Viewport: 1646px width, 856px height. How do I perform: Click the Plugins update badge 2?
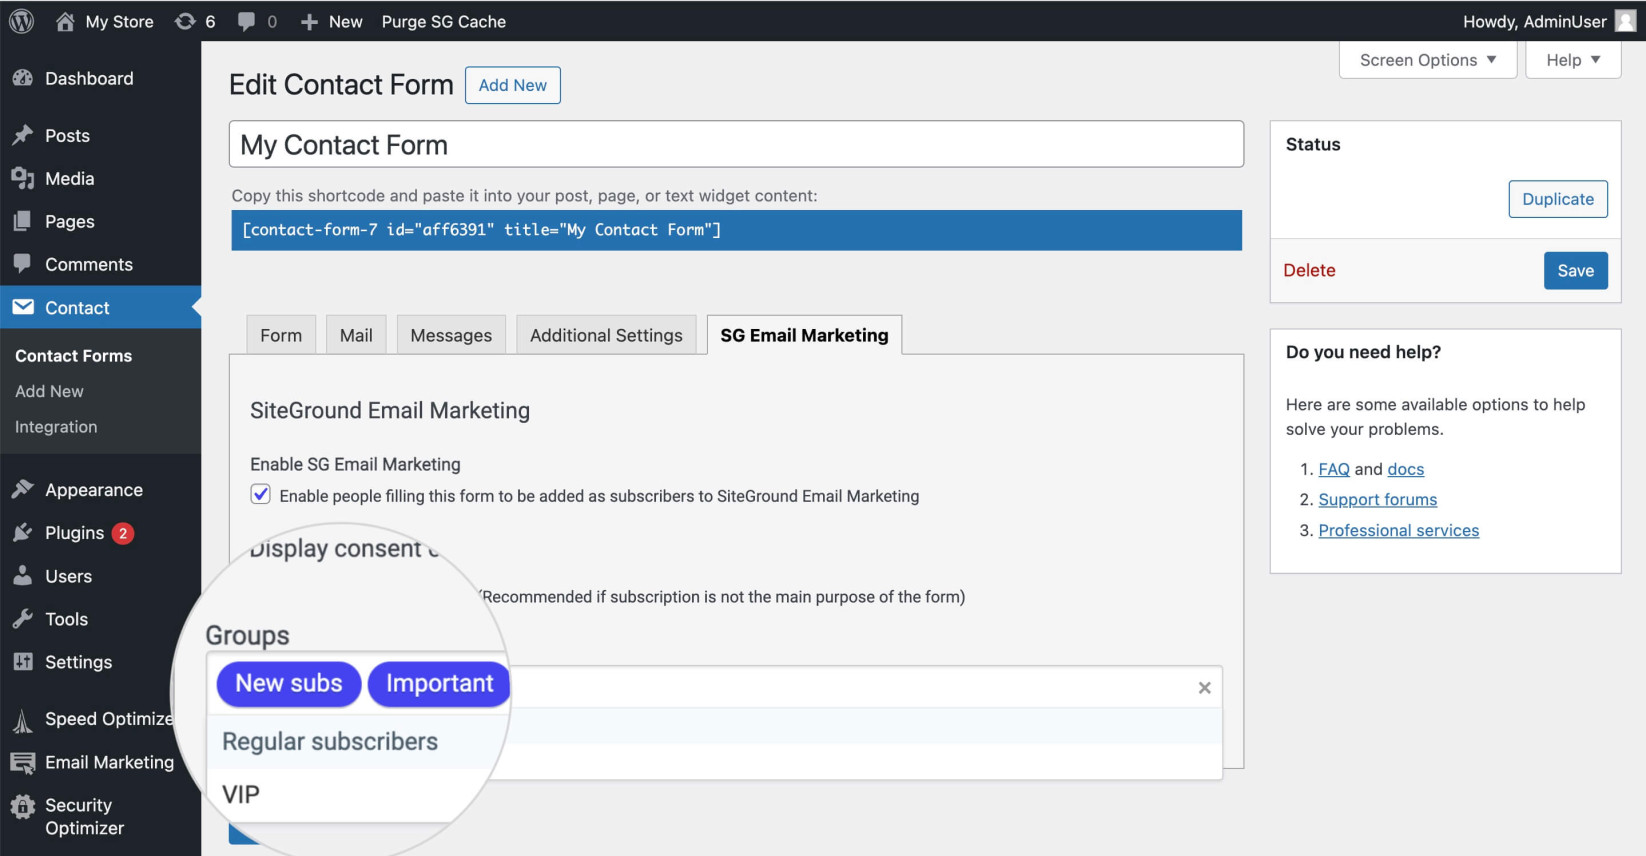[123, 533]
